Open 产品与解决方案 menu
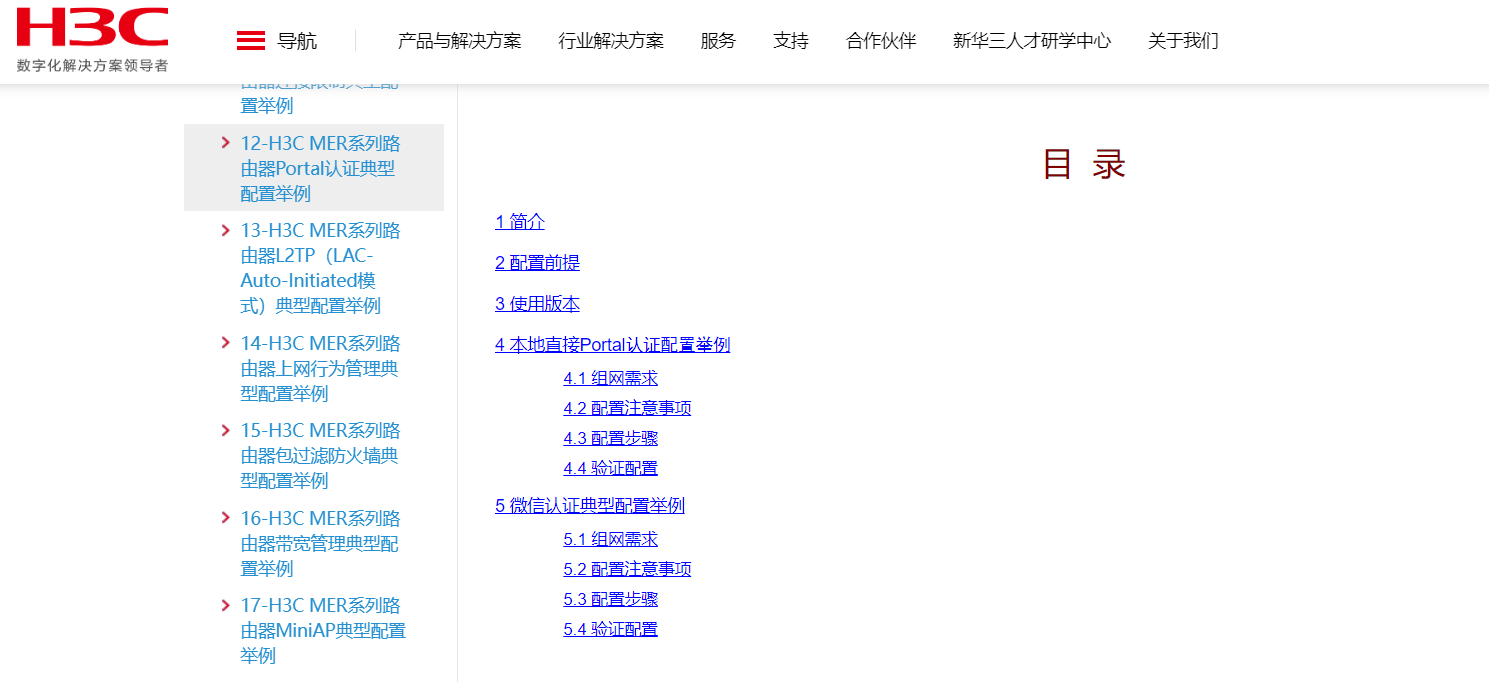1489x682 pixels. (459, 41)
